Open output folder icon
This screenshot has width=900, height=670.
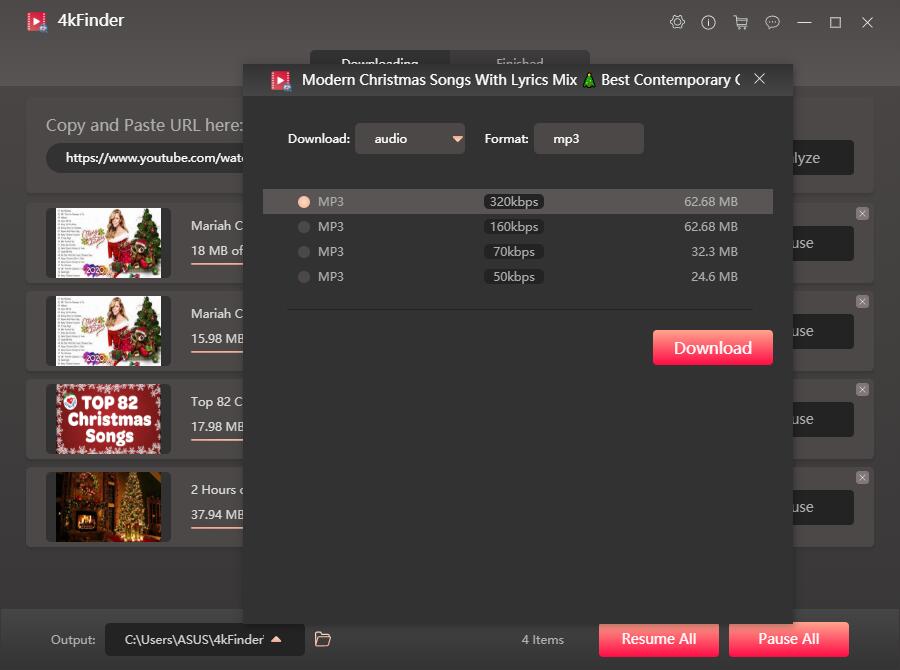323,639
